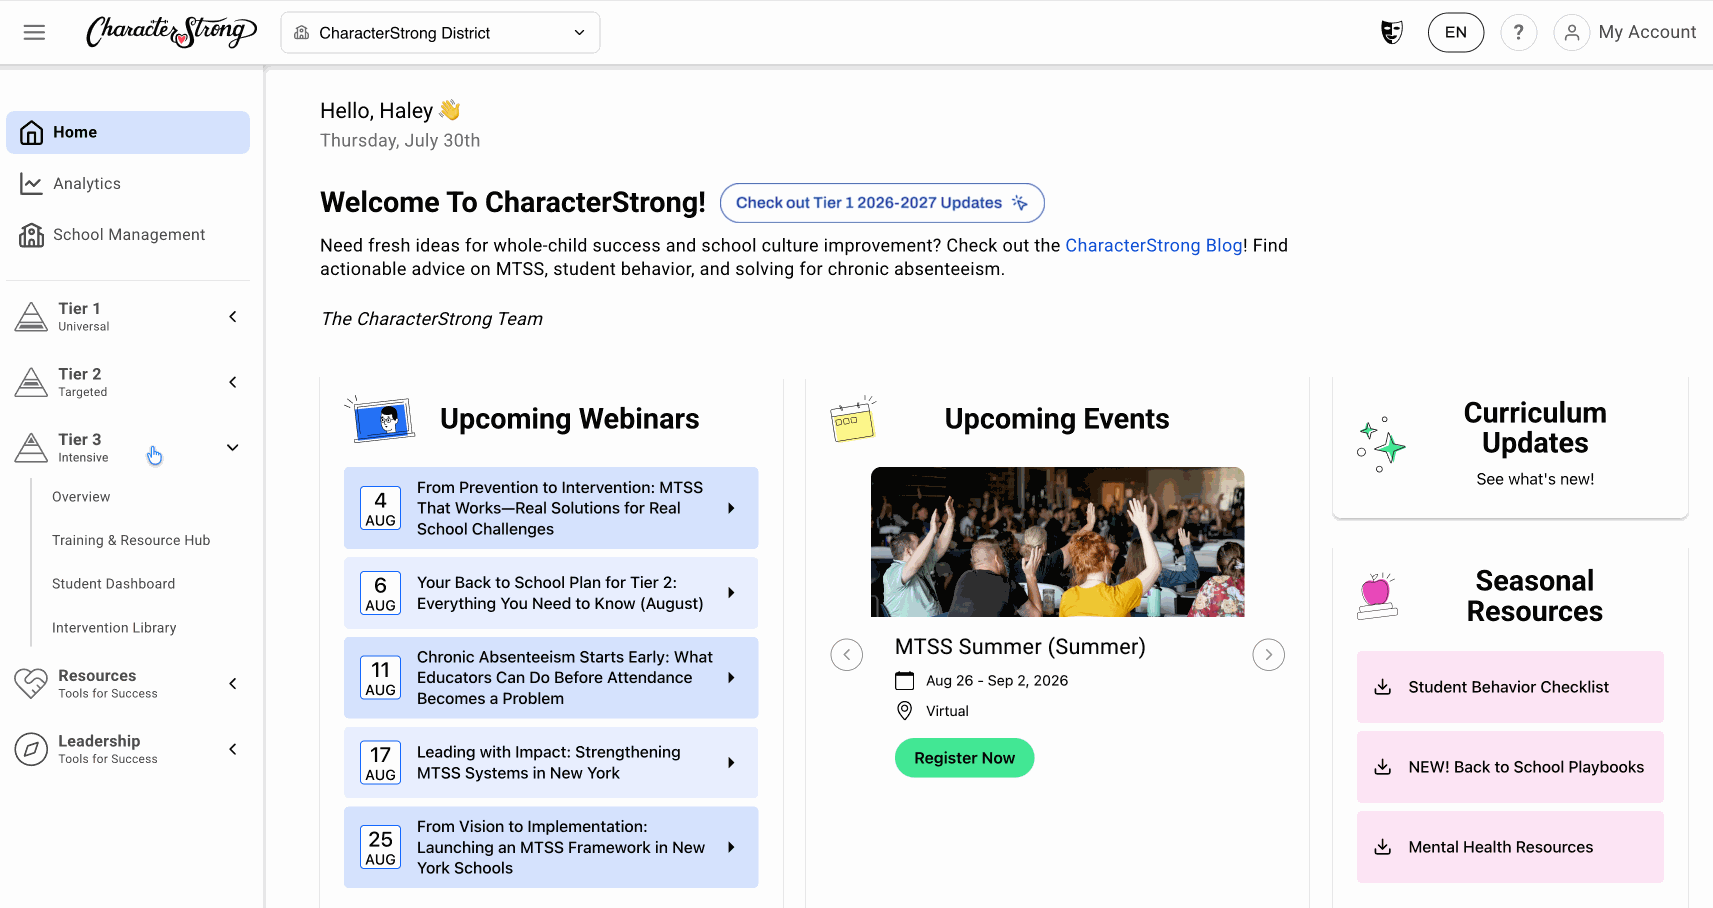Image resolution: width=1713 pixels, height=908 pixels.
Task: Open Your Back to School Plan webinar
Action: coord(551,593)
